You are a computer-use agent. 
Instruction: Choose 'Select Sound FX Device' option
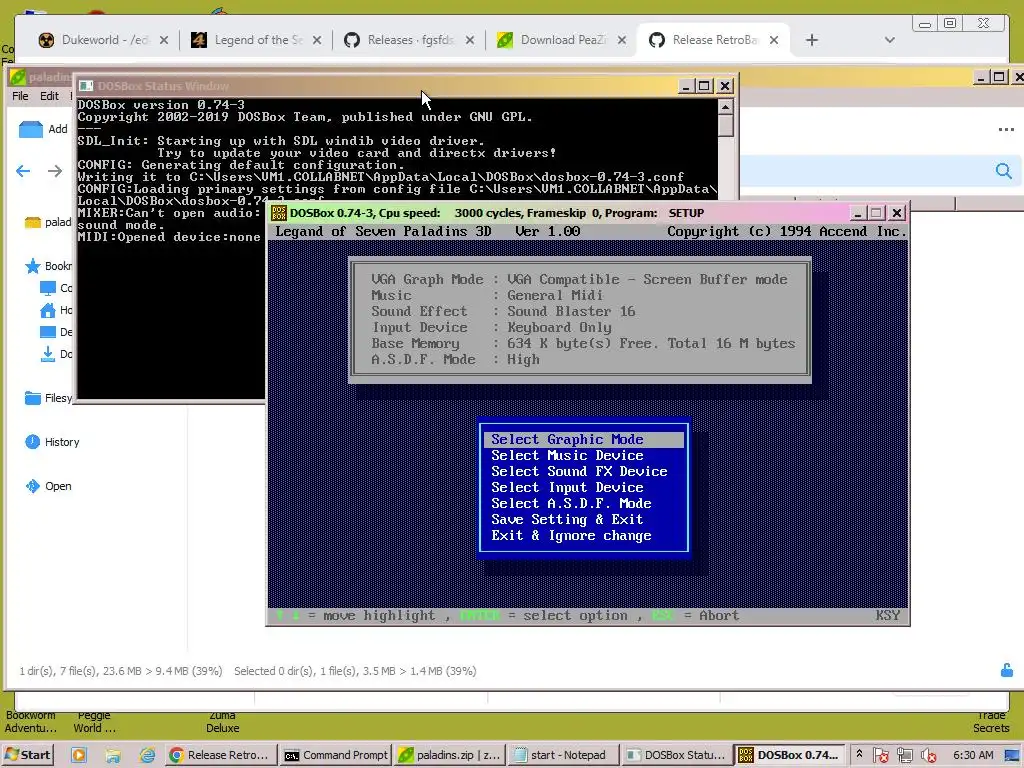pyautogui.click(x=579, y=472)
